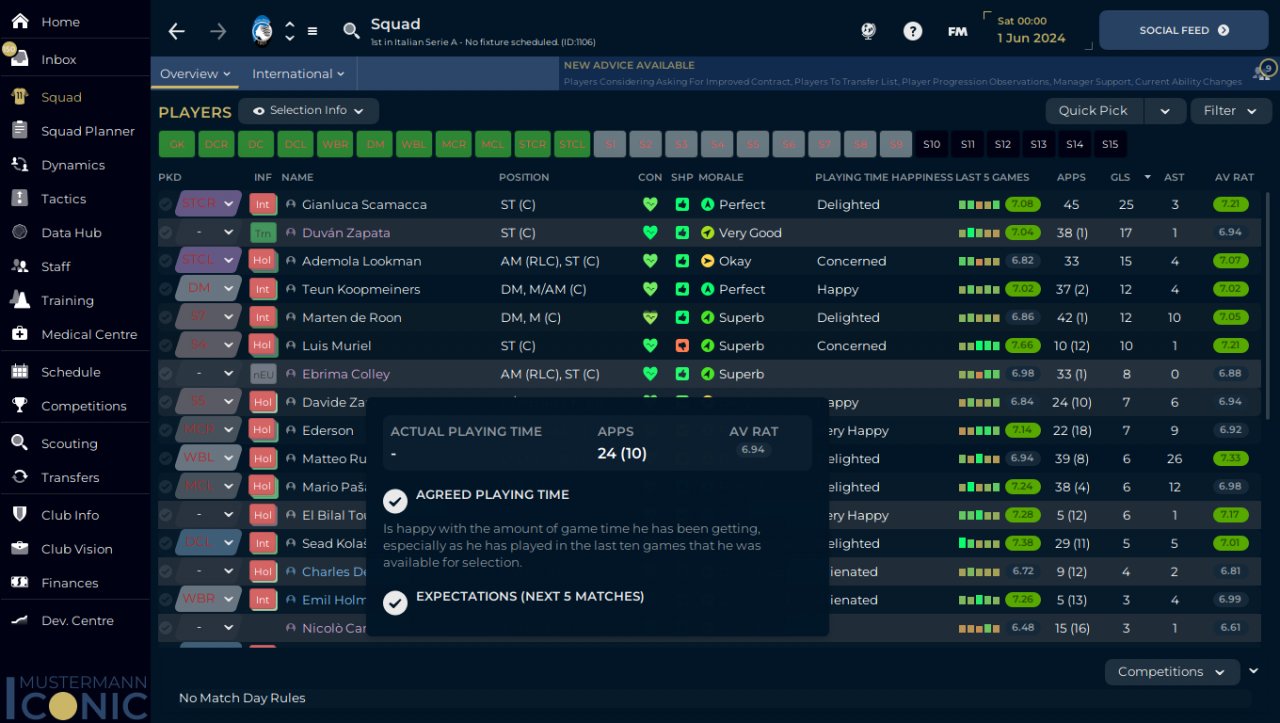Image resolution: width=1280 pixels, height=723 pixels.
Task: Toggle the picked checkbox for Ebrima Colley
Action: tap(166, 374)
